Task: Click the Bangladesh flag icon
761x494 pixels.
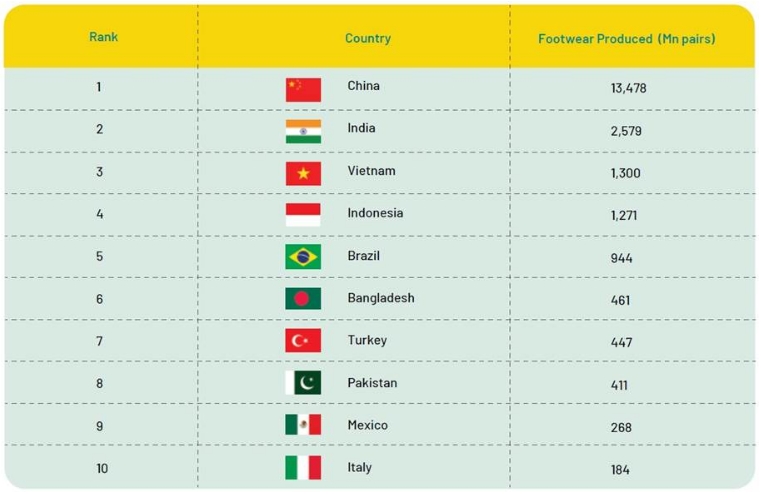Action: tap(303, 298)
